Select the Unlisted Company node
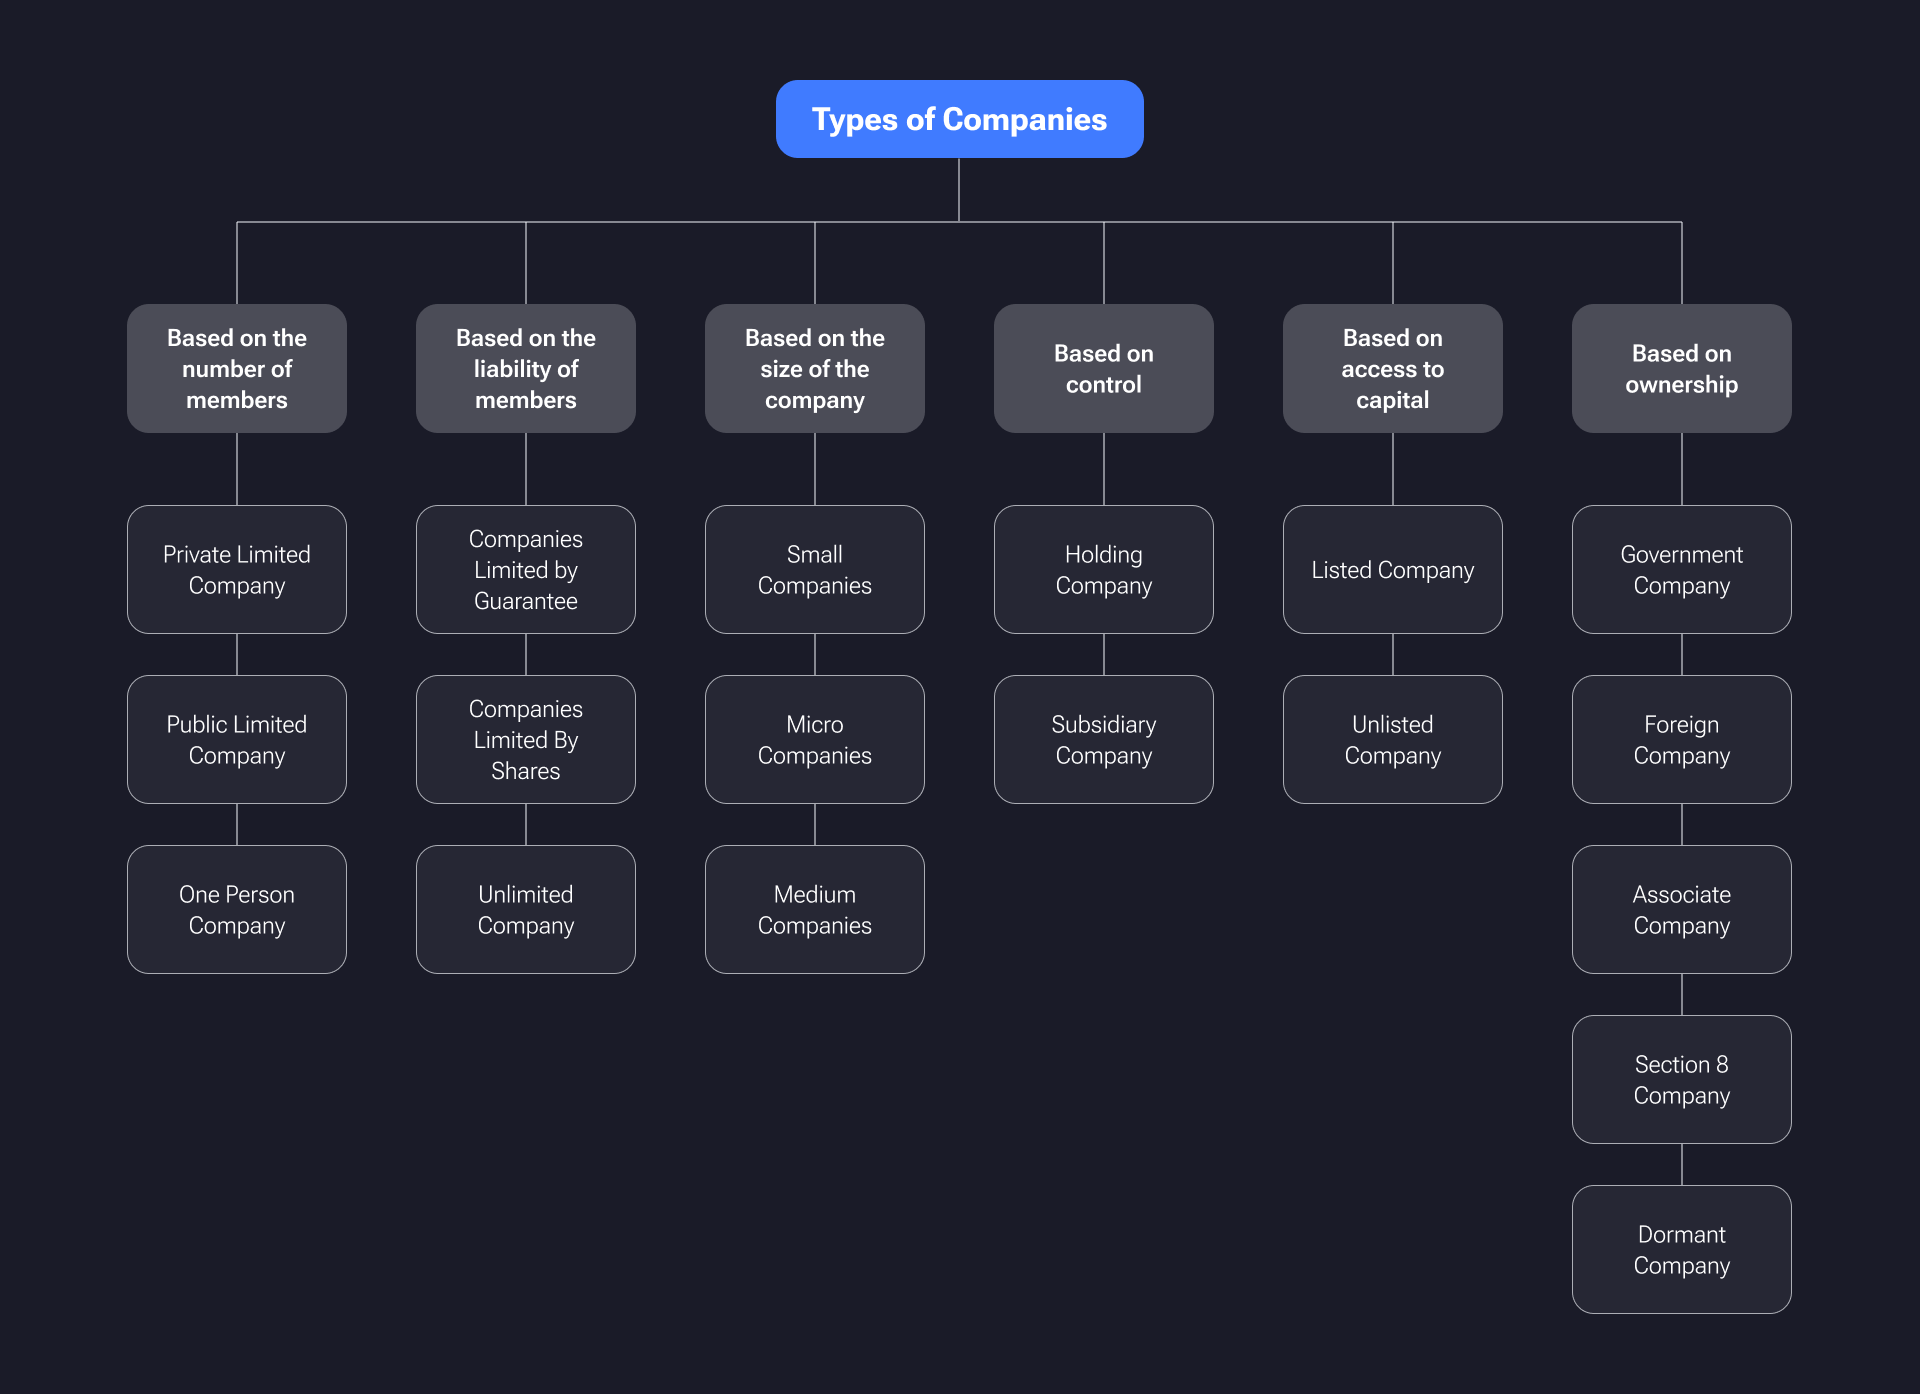 click(x=1393, y=739)
